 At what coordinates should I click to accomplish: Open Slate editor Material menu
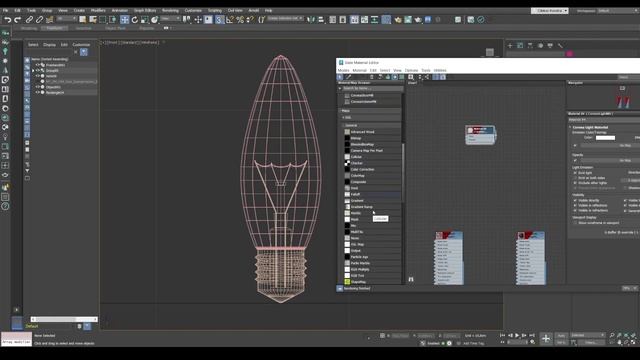click(x=360, y=70)
